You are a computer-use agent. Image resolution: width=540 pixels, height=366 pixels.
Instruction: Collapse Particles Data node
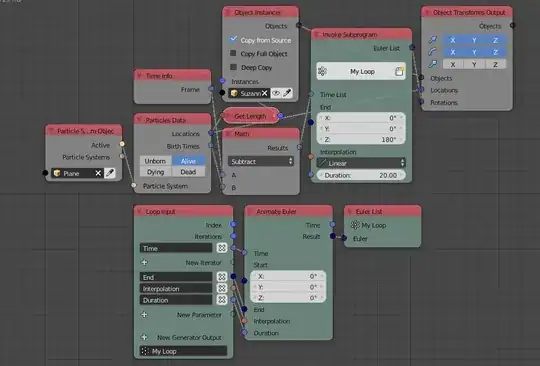tap(139, 120)
